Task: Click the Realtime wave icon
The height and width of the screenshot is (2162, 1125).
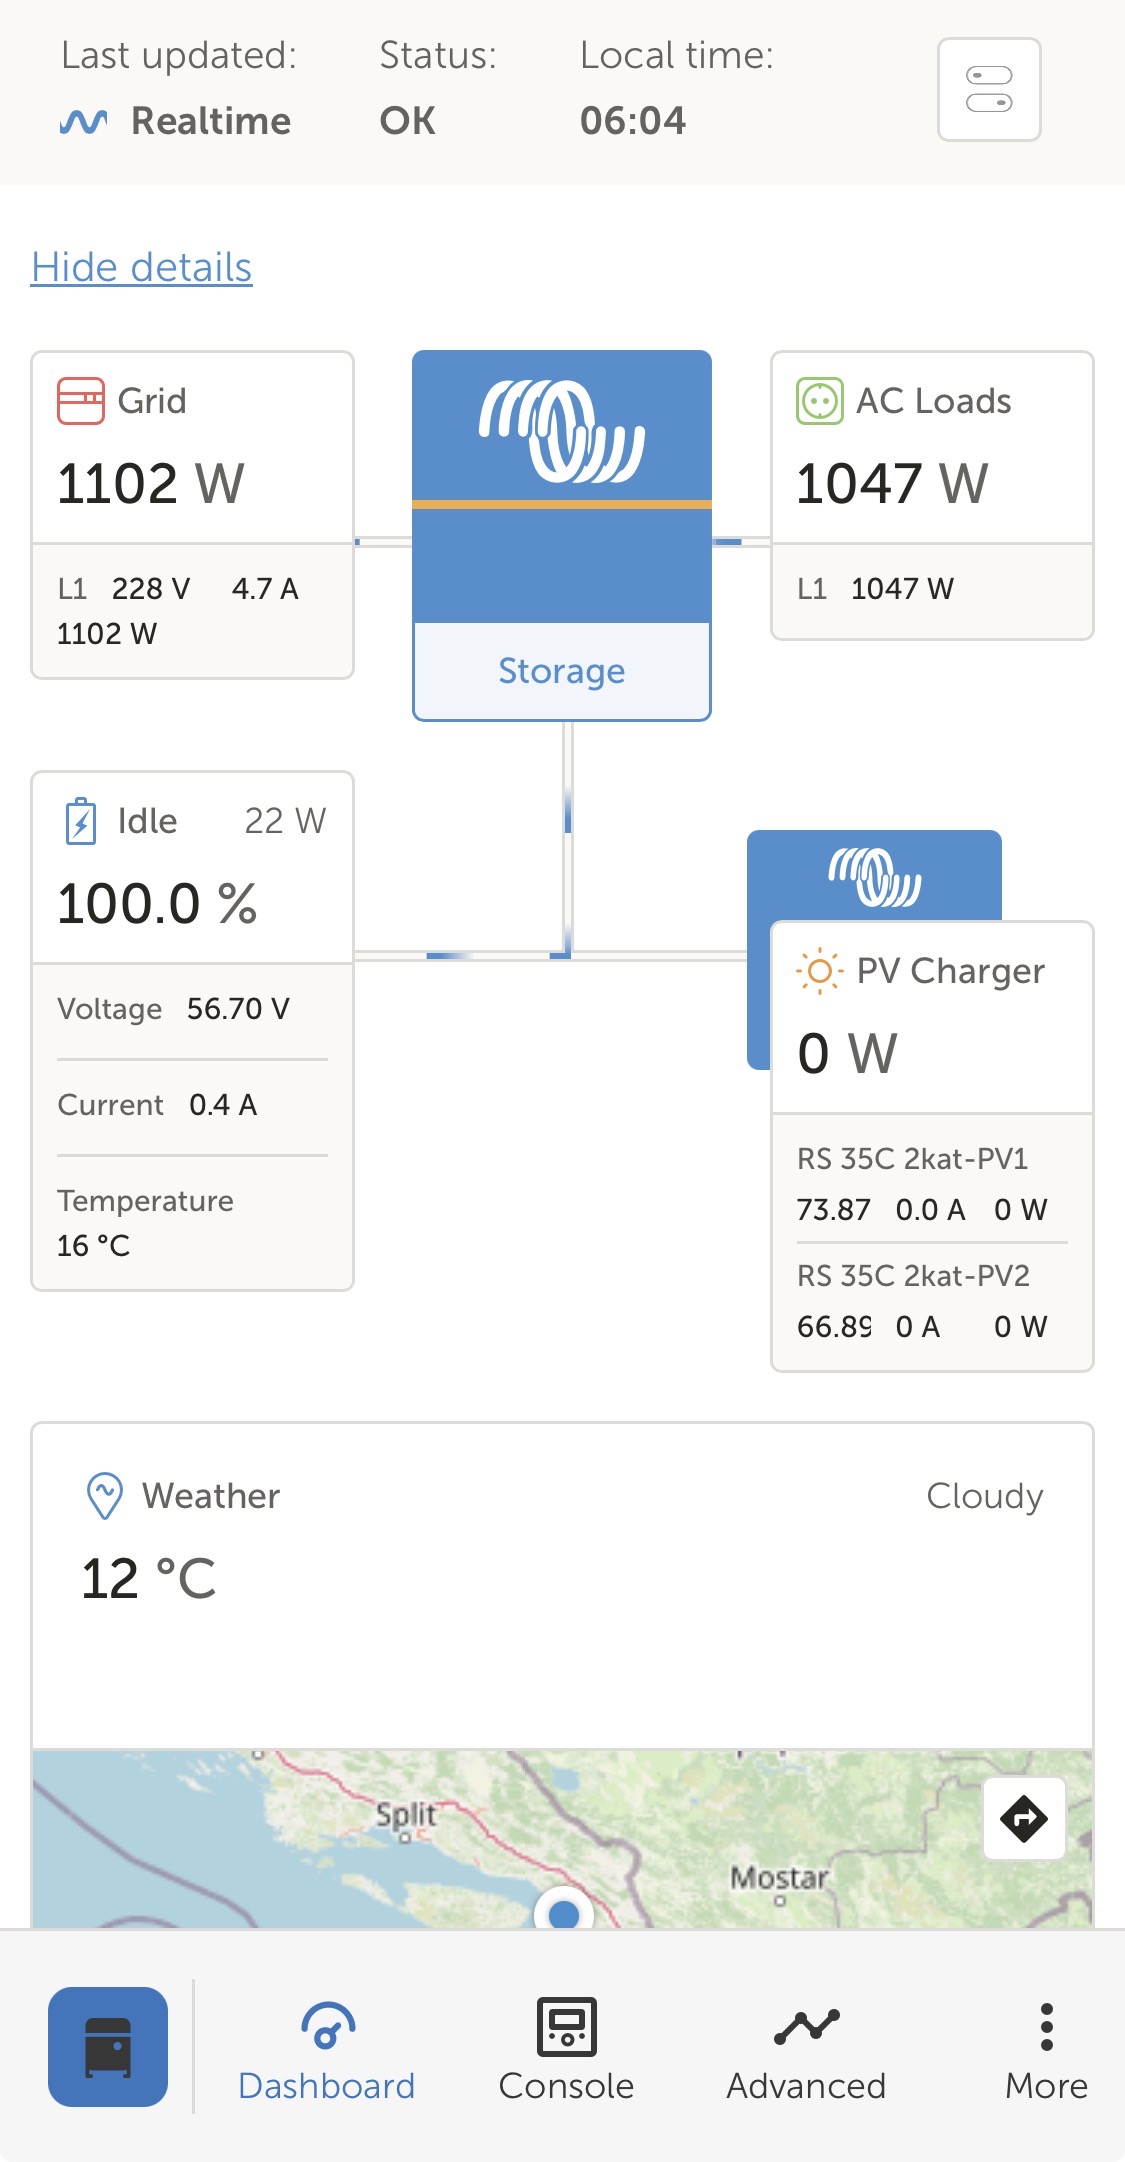Action: click(x=84, y=122)
